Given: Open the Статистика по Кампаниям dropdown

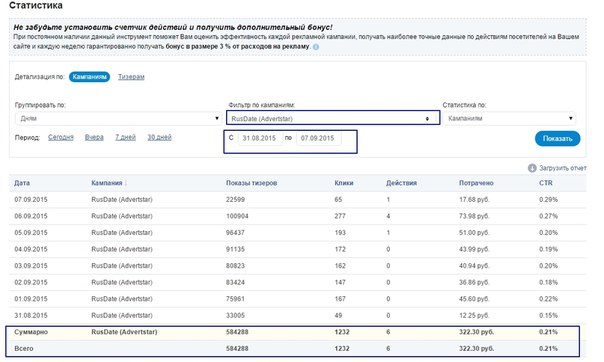Looking at the screenshot, I should [509, 118].
